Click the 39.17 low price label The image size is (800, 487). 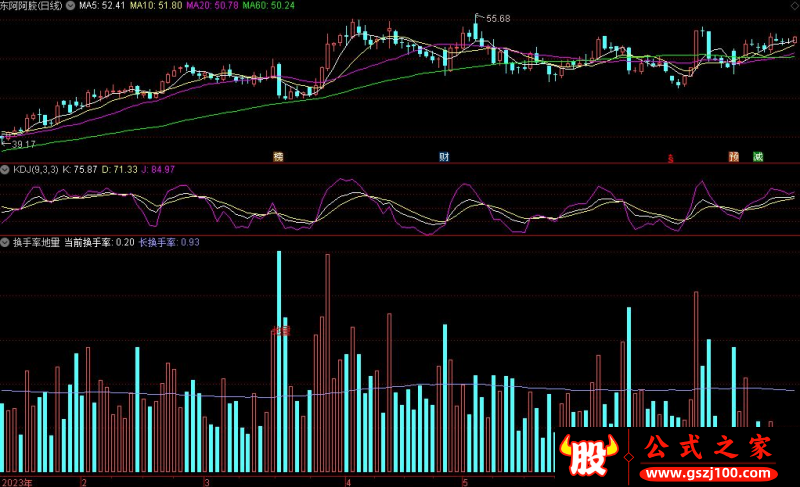click(x=23, y=144)
